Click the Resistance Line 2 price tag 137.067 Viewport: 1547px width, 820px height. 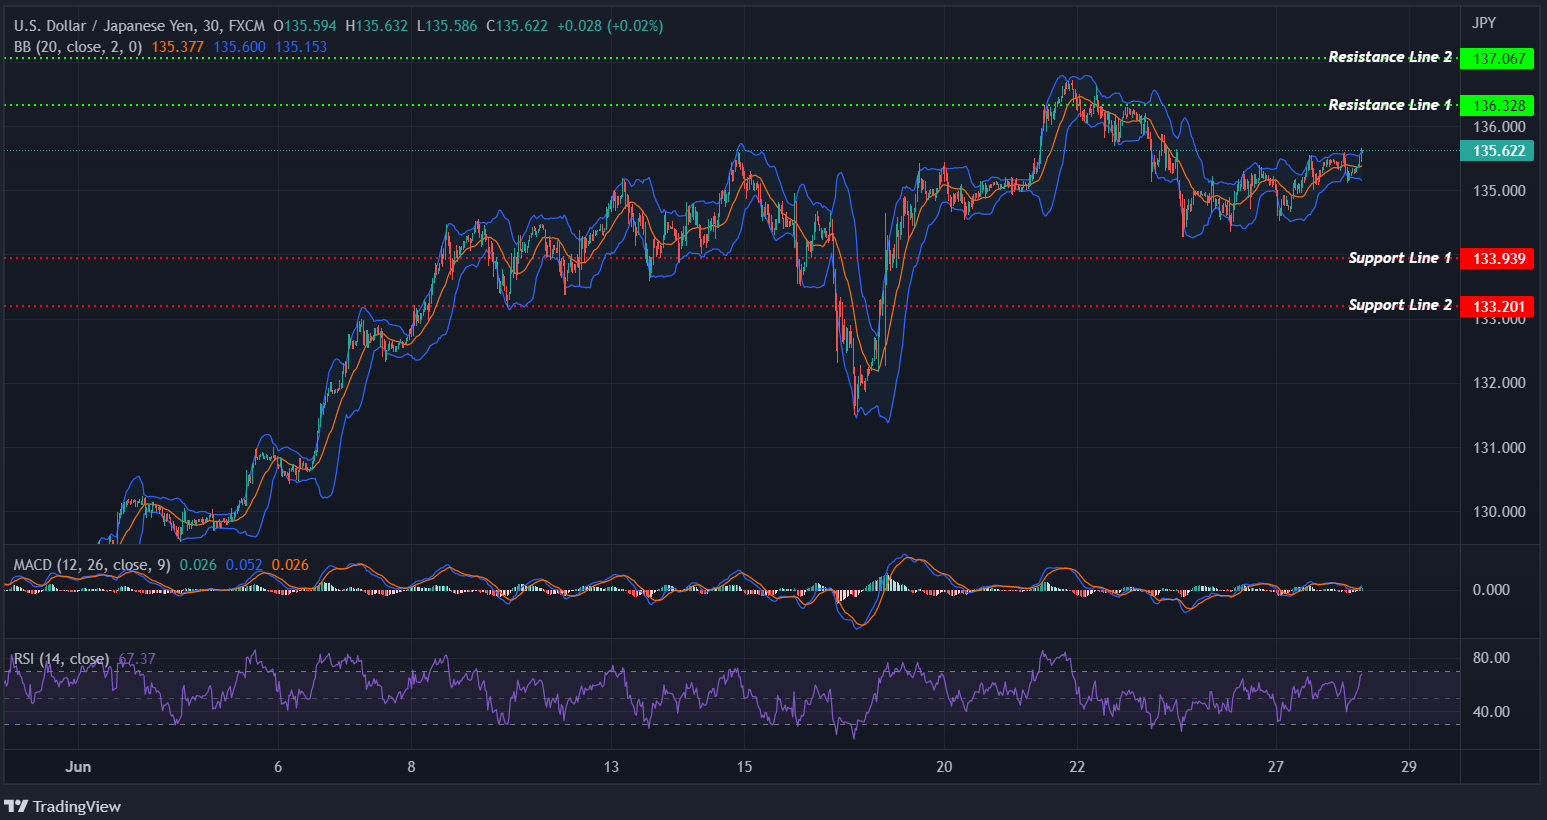(1500, 58)
